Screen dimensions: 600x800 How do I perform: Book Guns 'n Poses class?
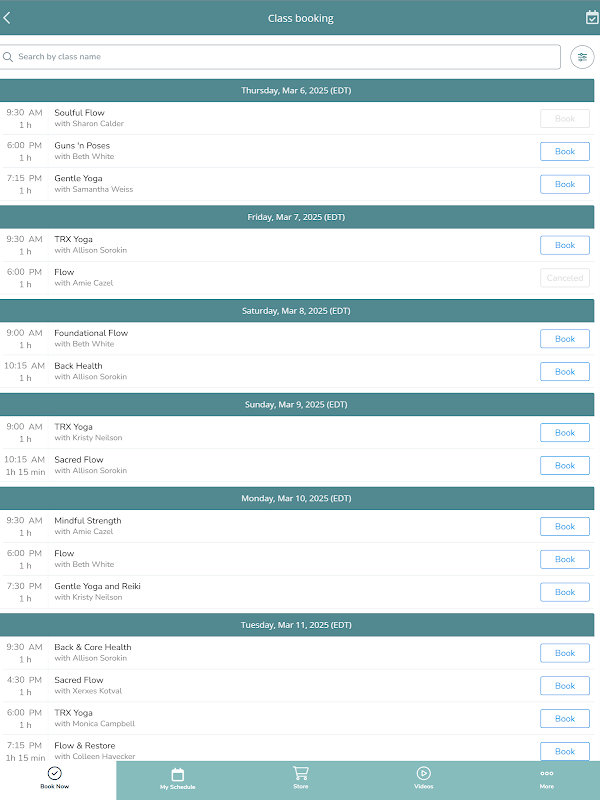pyautogui.click(x=564, y=151)
